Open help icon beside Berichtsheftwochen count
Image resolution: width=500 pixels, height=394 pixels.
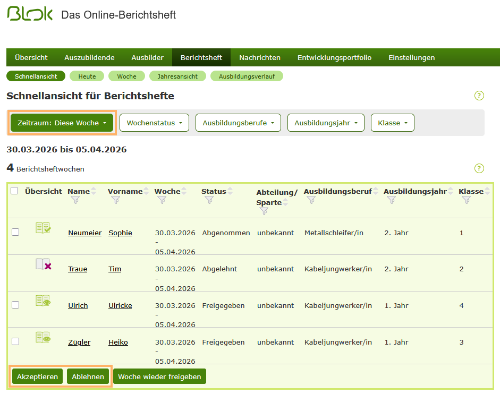click(x=479, y=168)
